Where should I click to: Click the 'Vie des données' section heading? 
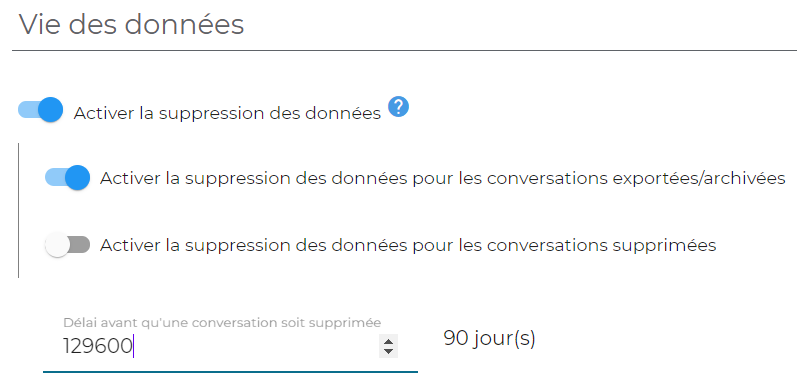coord(132,24)
